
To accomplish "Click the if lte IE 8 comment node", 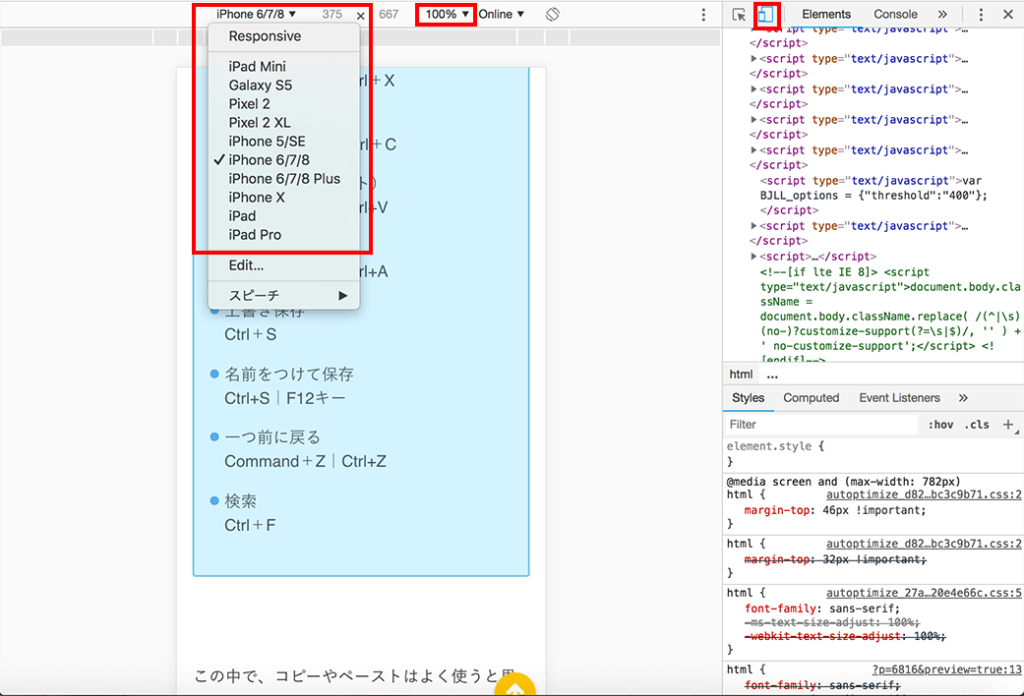I will point(888,317).
